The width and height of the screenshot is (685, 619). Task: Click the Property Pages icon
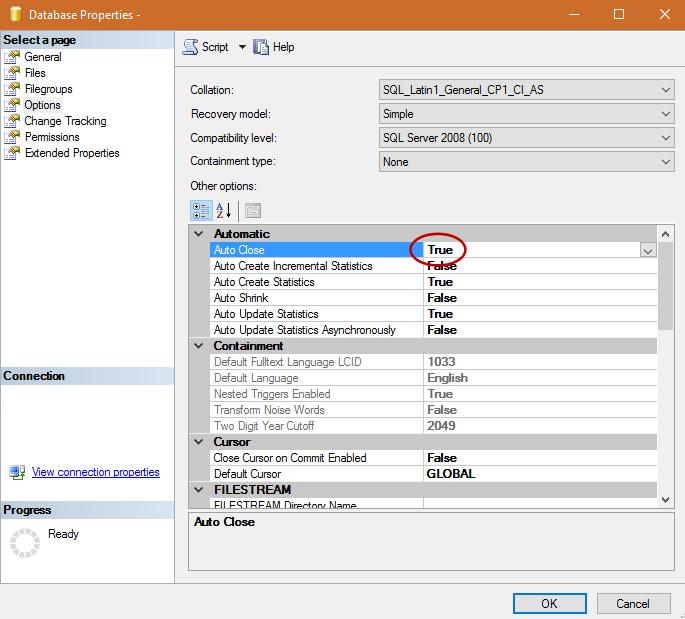(x=253, y=211)
